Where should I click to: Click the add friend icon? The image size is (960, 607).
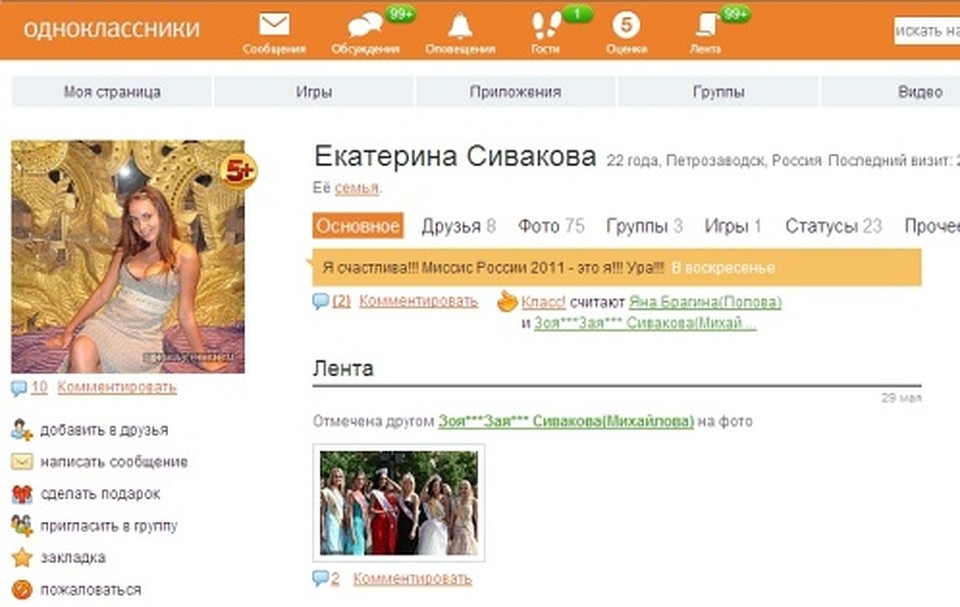(21, 430)
